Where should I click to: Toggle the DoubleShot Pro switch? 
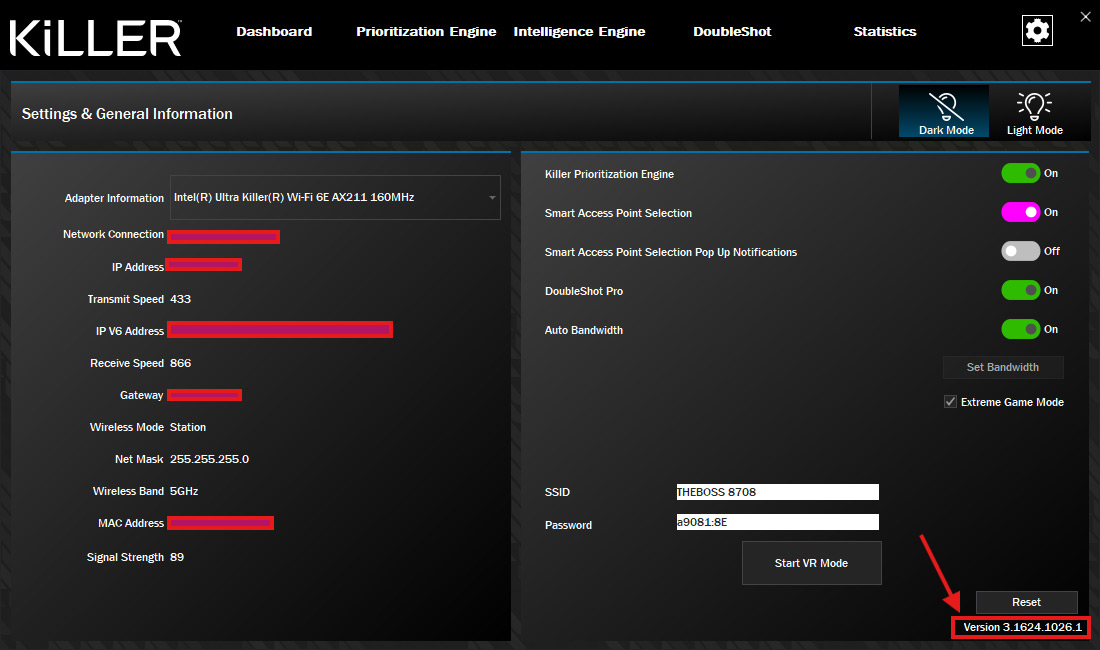coord(1020,290)
